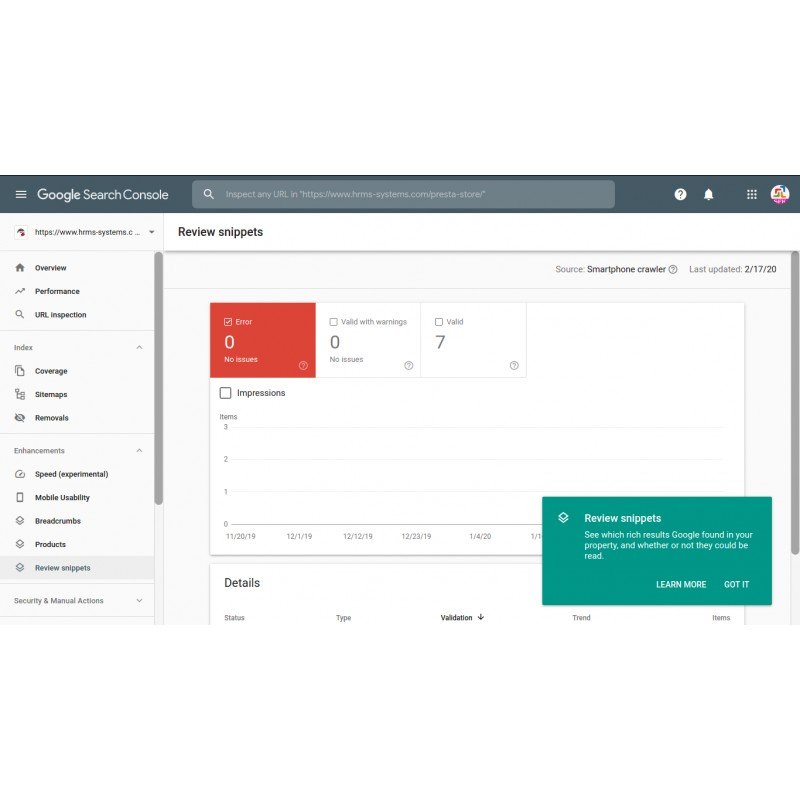This screenshot has height=800, width=800.
Task: Click the help icon in the Valid card
Action: pos(514,365)
